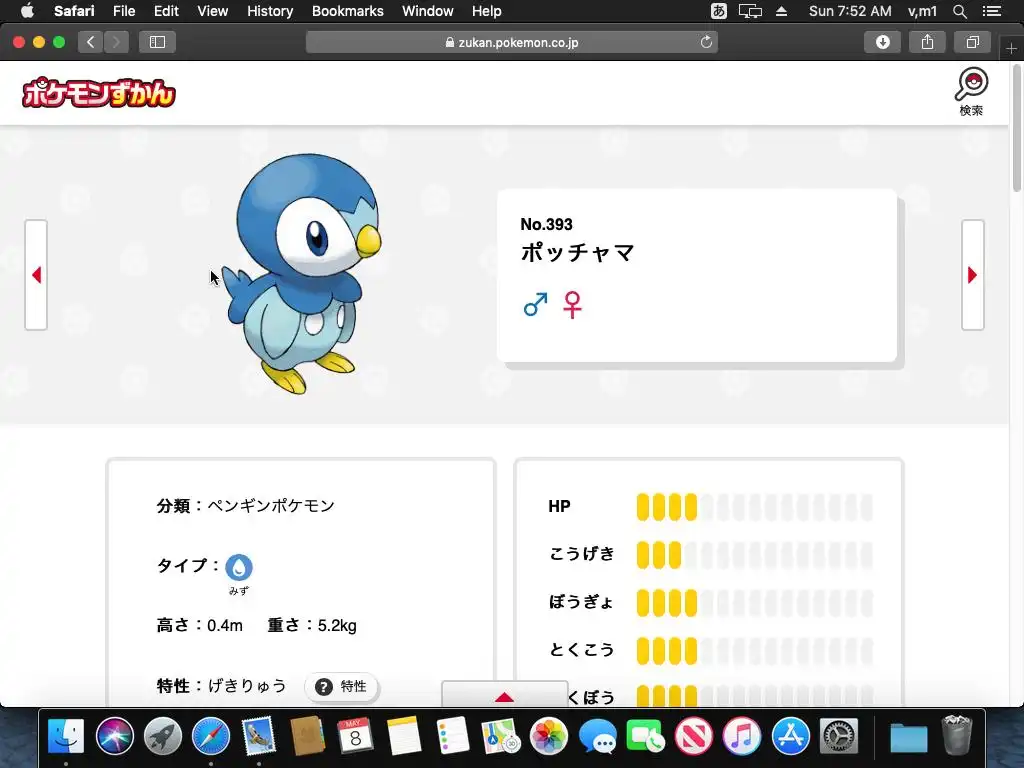Image resolution: width=1024 pixels, height=768 pixels.
Task: Click the 重さ：5.2kg text
Action: click(312, 626)
